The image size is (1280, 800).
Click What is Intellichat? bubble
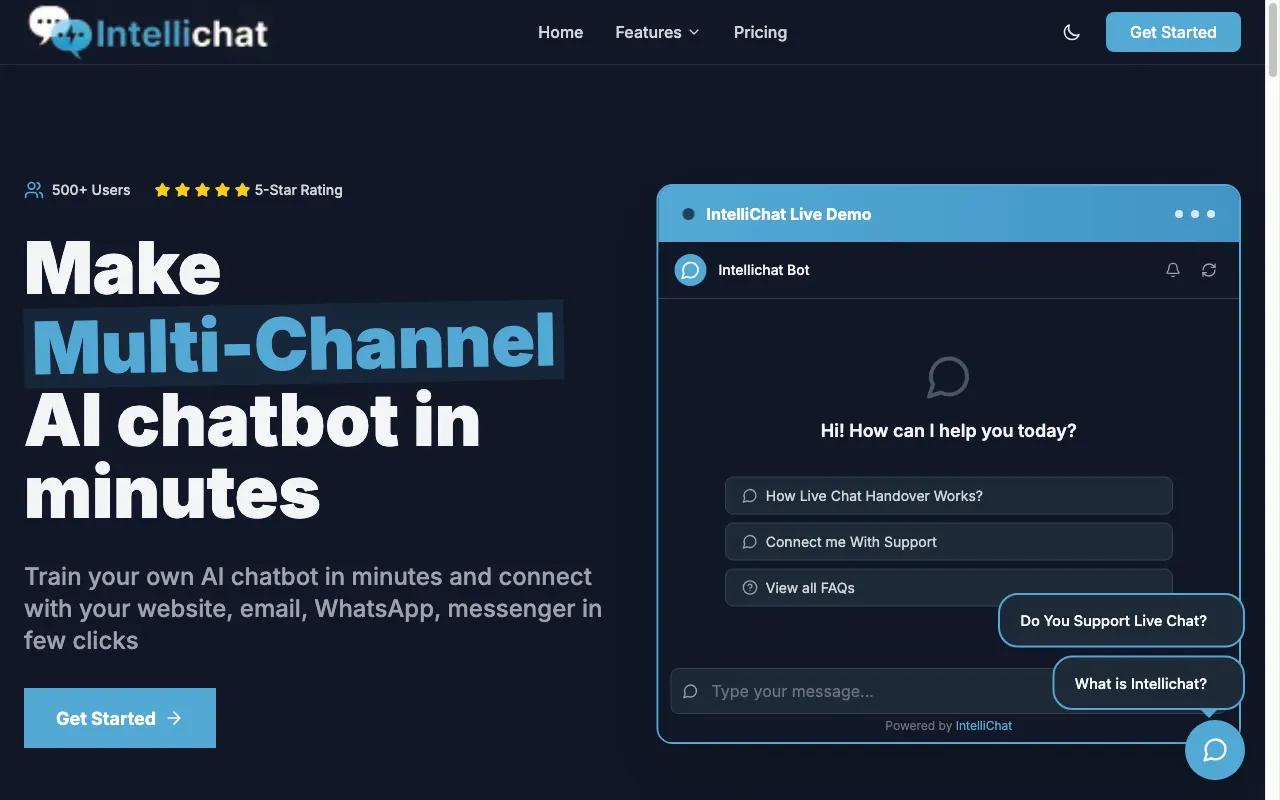pos(1148,684)
